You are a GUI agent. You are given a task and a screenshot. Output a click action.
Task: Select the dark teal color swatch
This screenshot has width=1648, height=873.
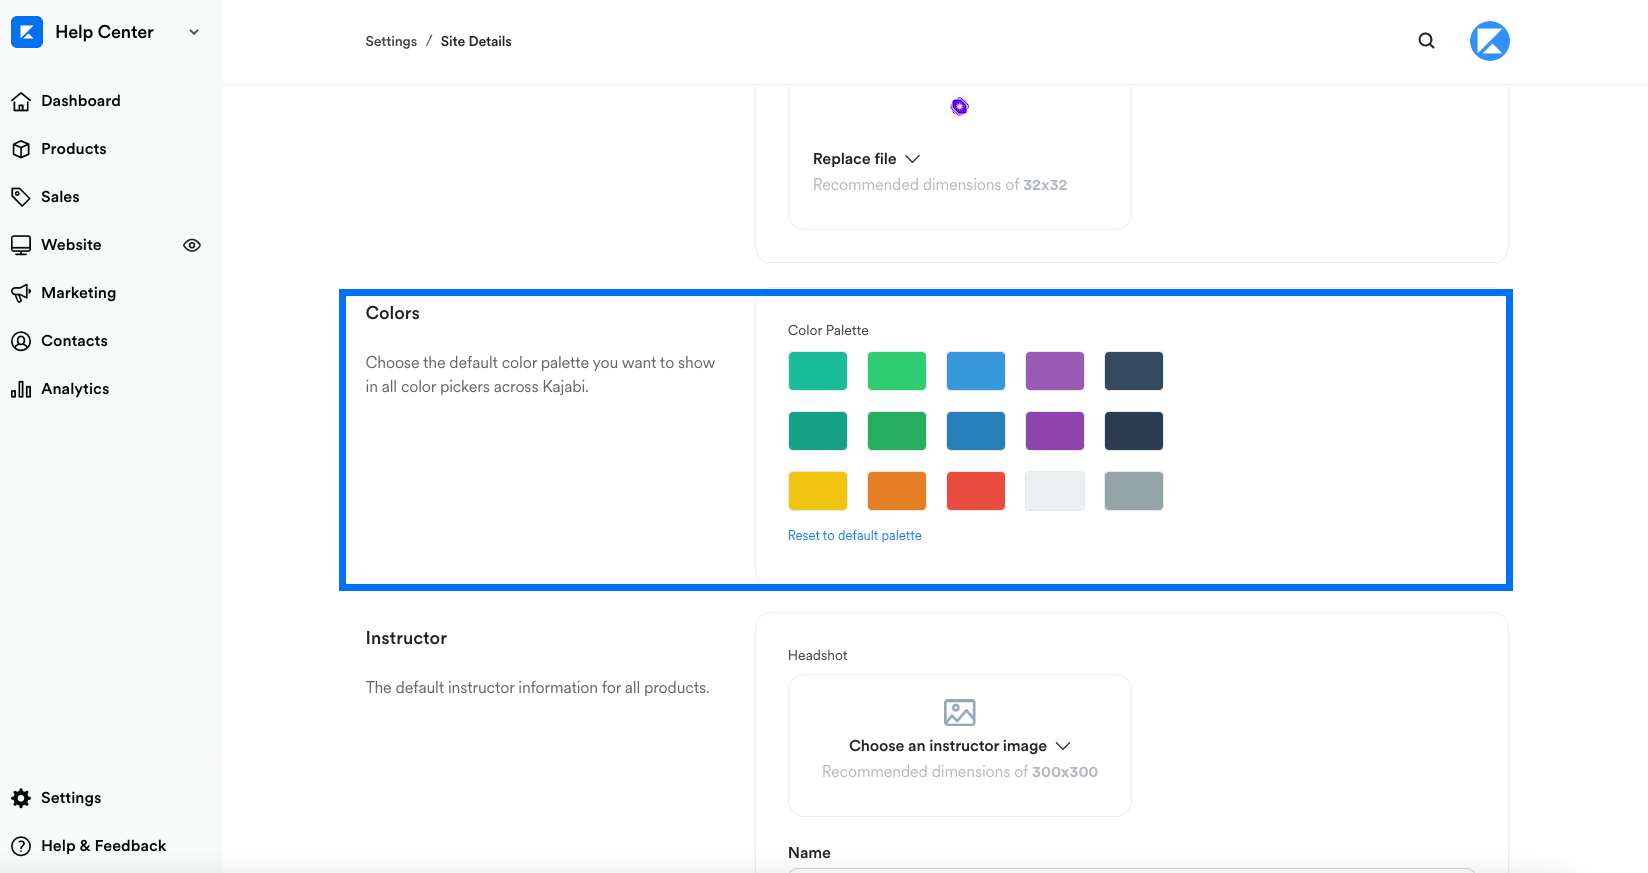[818, 431]
